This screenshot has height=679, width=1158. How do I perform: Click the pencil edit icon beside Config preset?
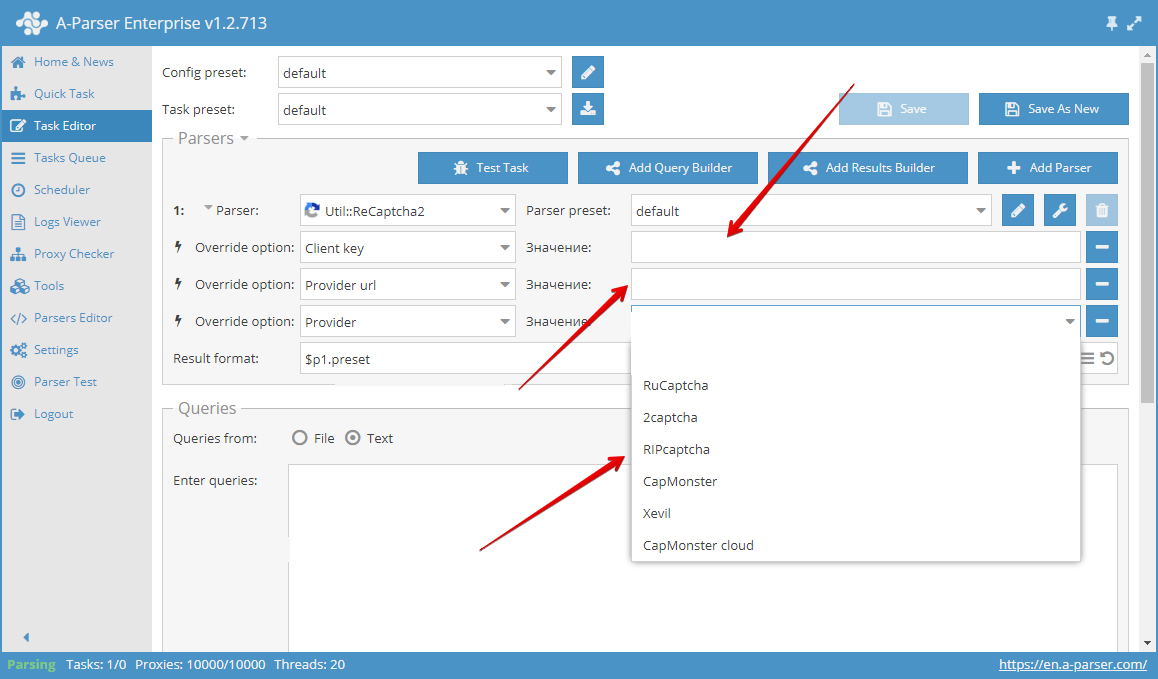coord(588,73)
